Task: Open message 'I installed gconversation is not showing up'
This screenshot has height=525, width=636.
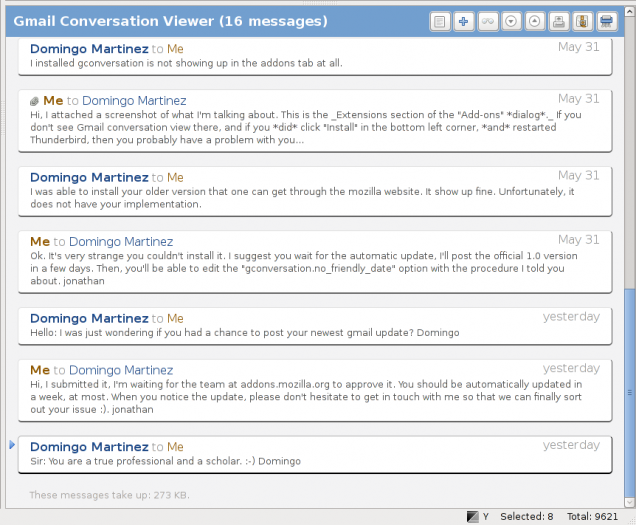Action: click(x=315, y=56)
